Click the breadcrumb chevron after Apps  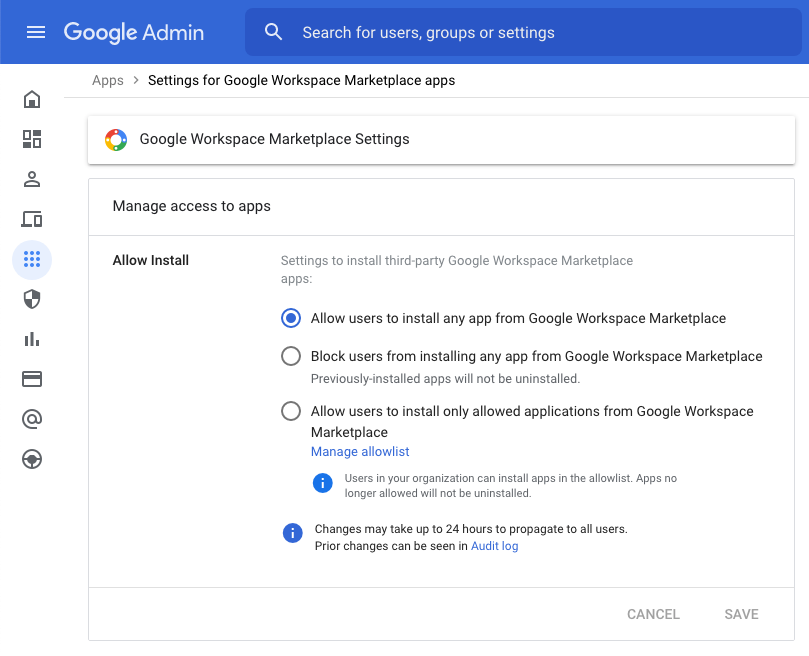[136, 81]
